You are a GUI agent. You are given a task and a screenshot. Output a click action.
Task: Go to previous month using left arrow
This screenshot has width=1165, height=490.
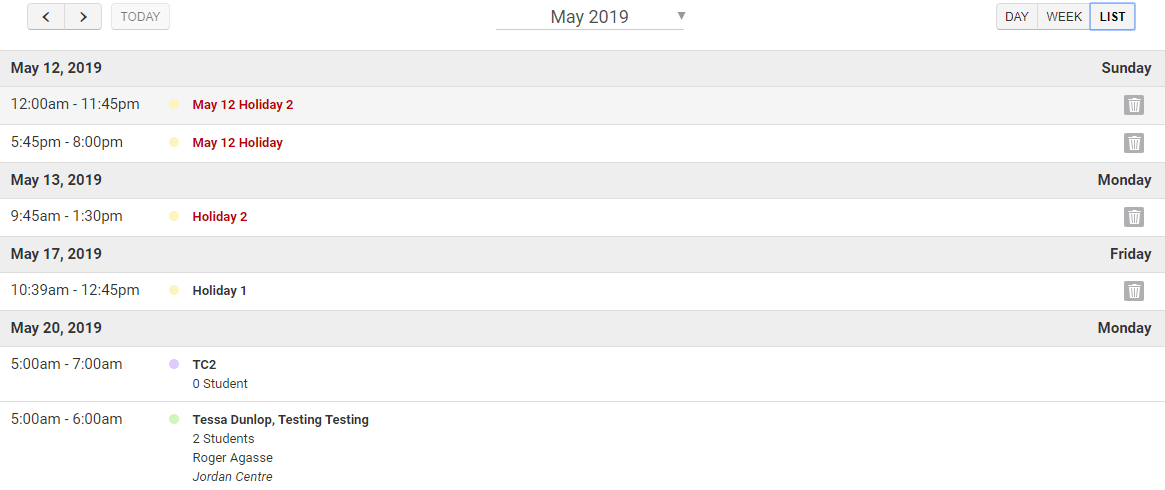pos(46,17)
